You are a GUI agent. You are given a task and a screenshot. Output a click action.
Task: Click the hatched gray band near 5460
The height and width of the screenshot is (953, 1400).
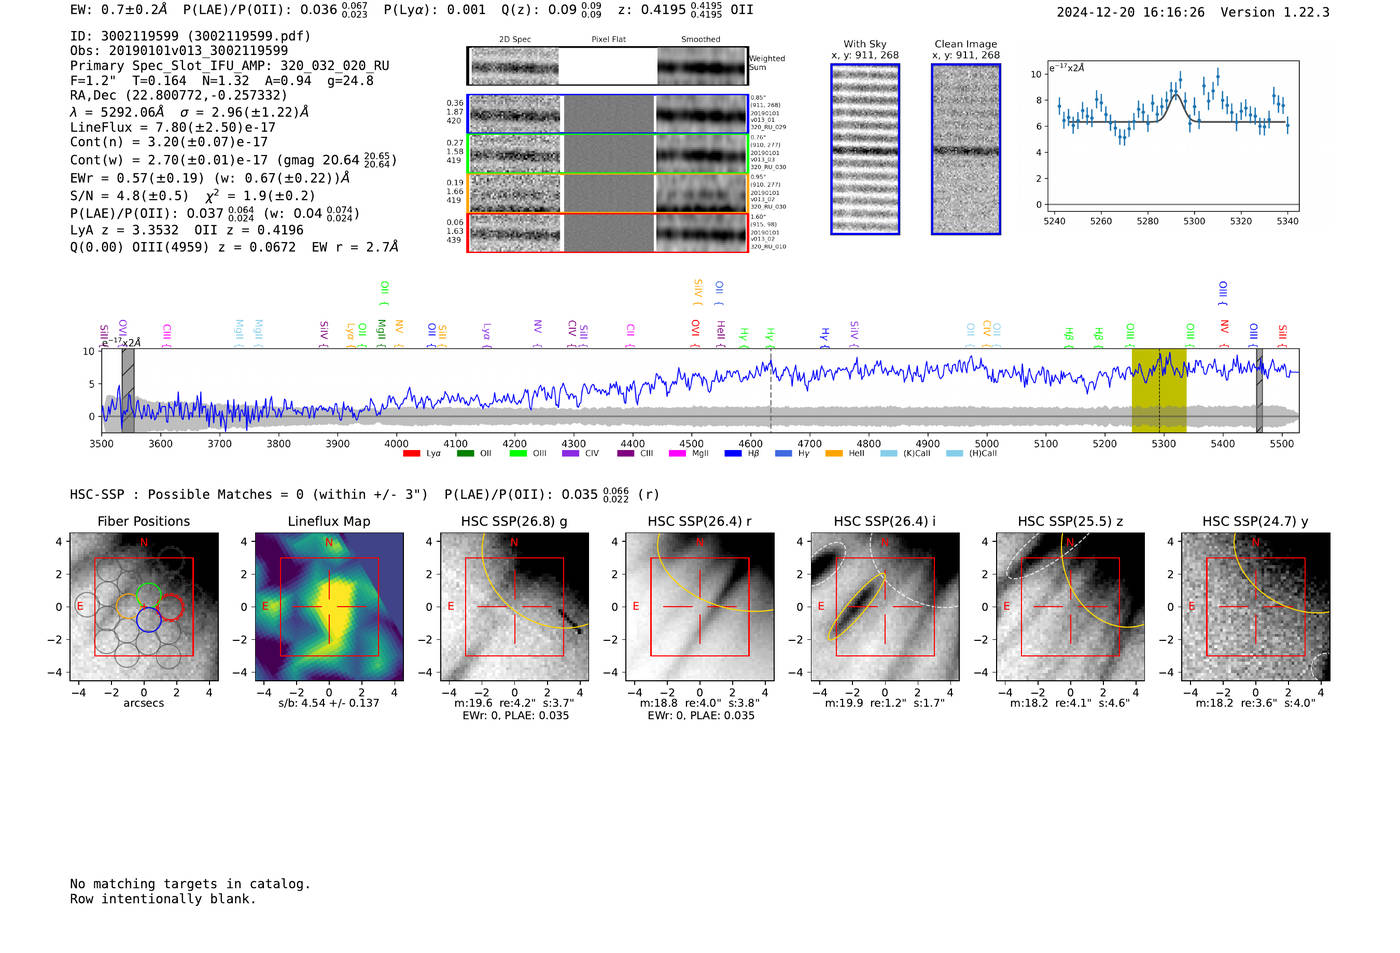click(1260, 390)
